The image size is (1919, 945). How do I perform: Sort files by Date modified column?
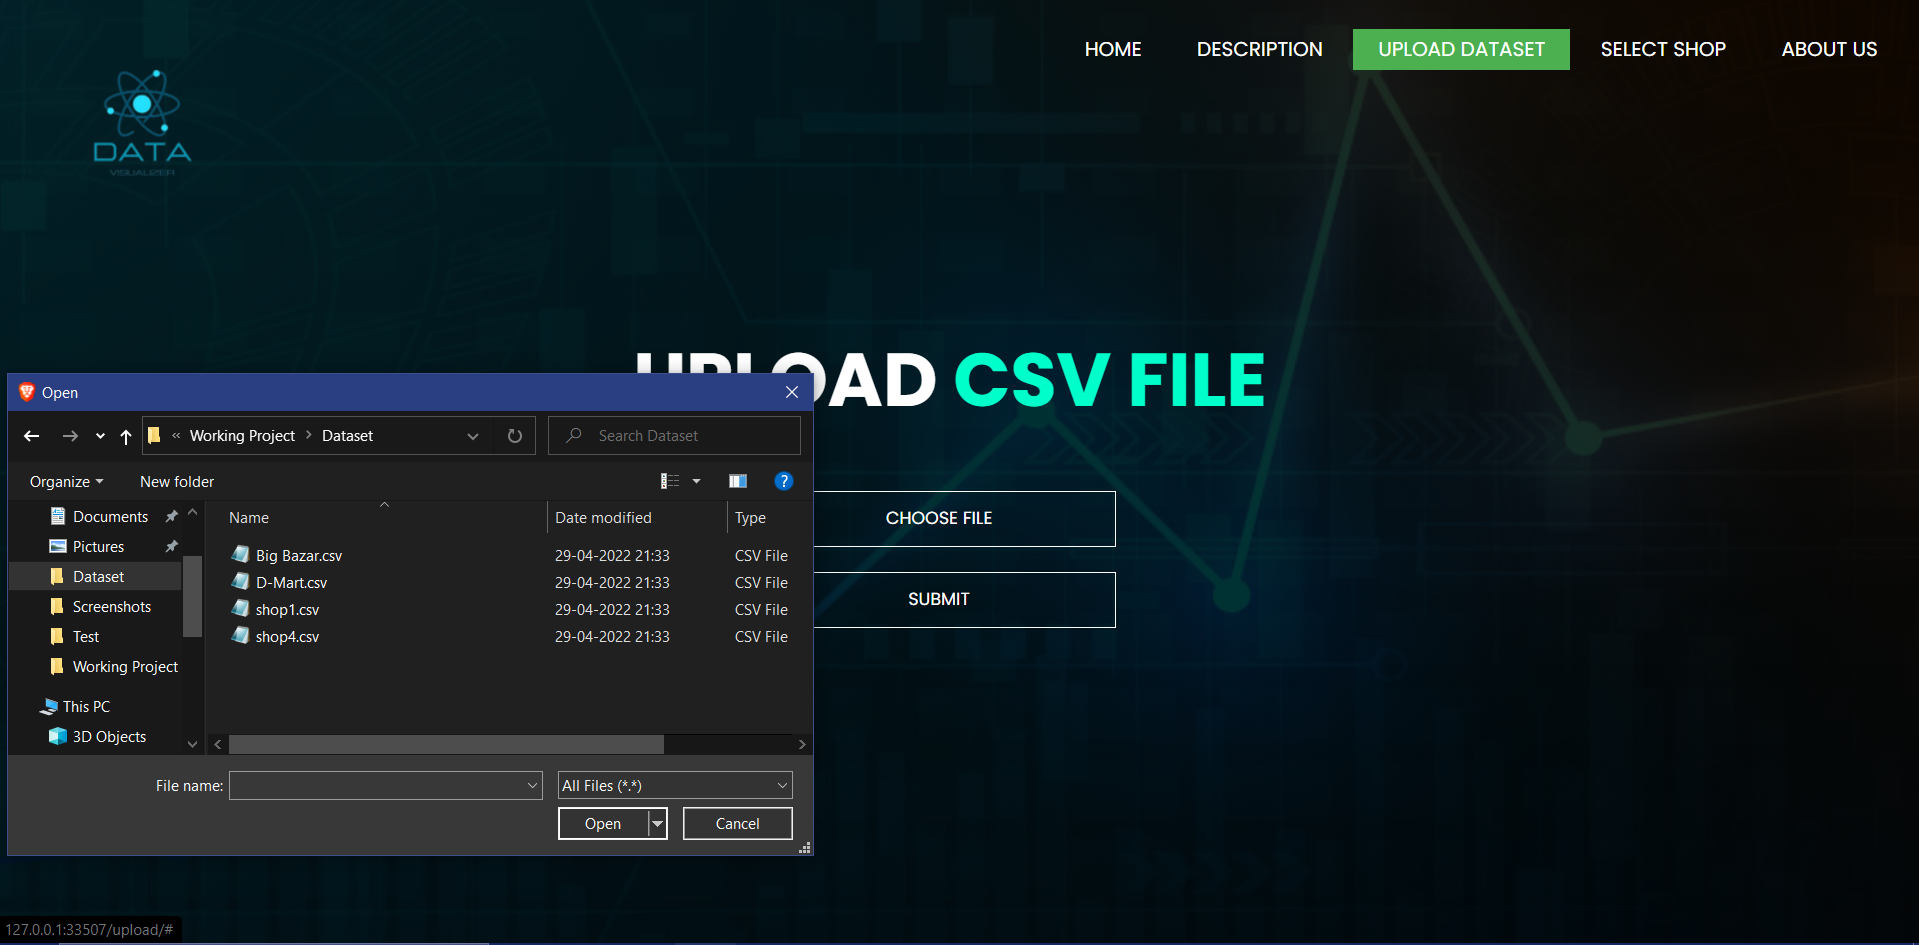point(603,518)
